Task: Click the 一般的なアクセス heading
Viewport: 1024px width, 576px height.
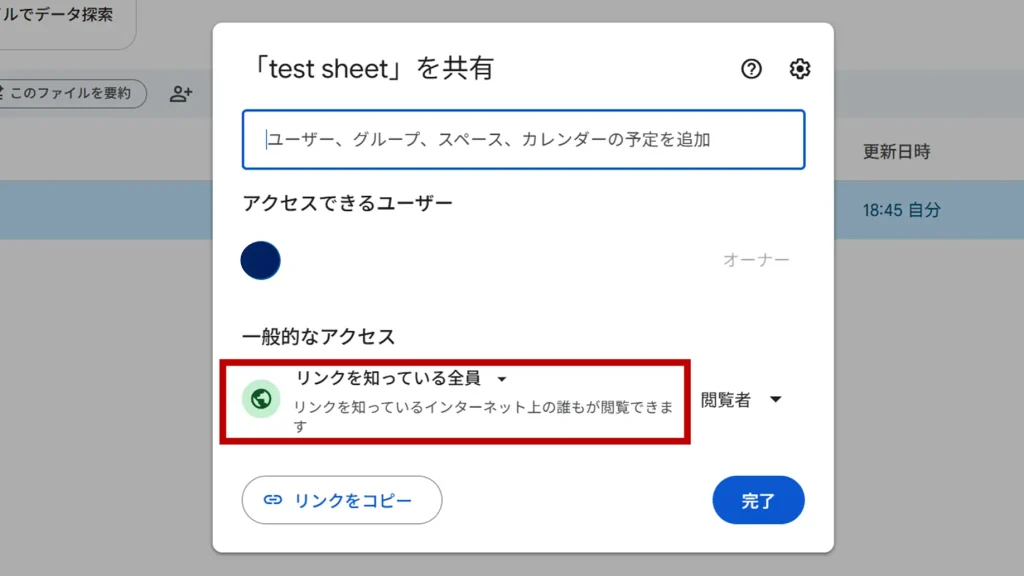Action: coord(318,337)
